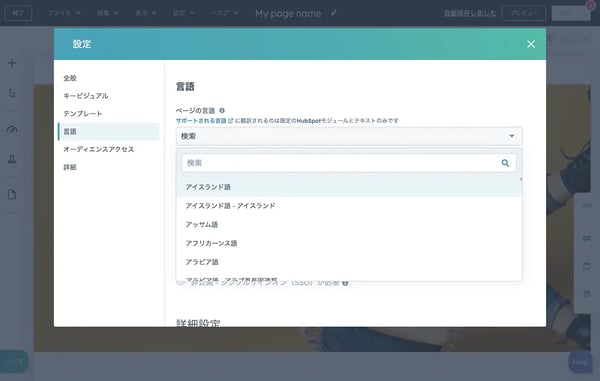Click the プレビュー button

524,13
